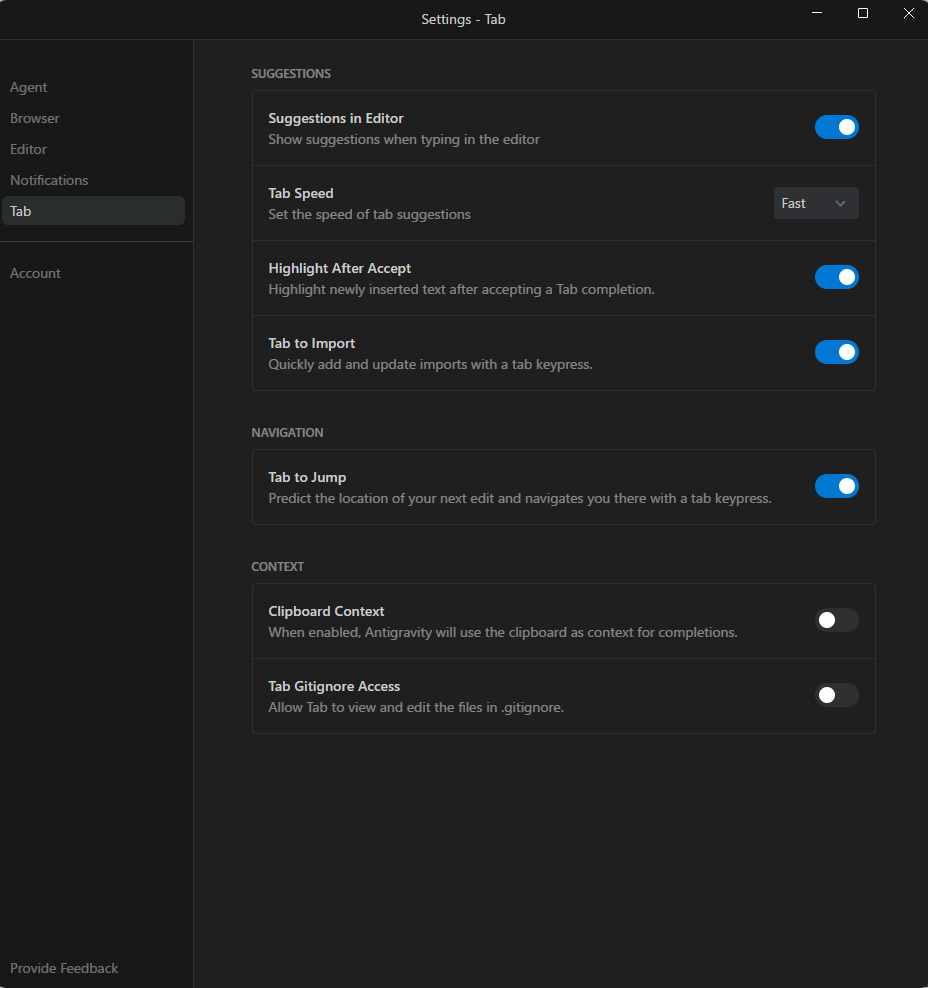Enable Tab Gitignore Access switch
The width and height of the screenshot is (928, 988).
pos(836,695)
